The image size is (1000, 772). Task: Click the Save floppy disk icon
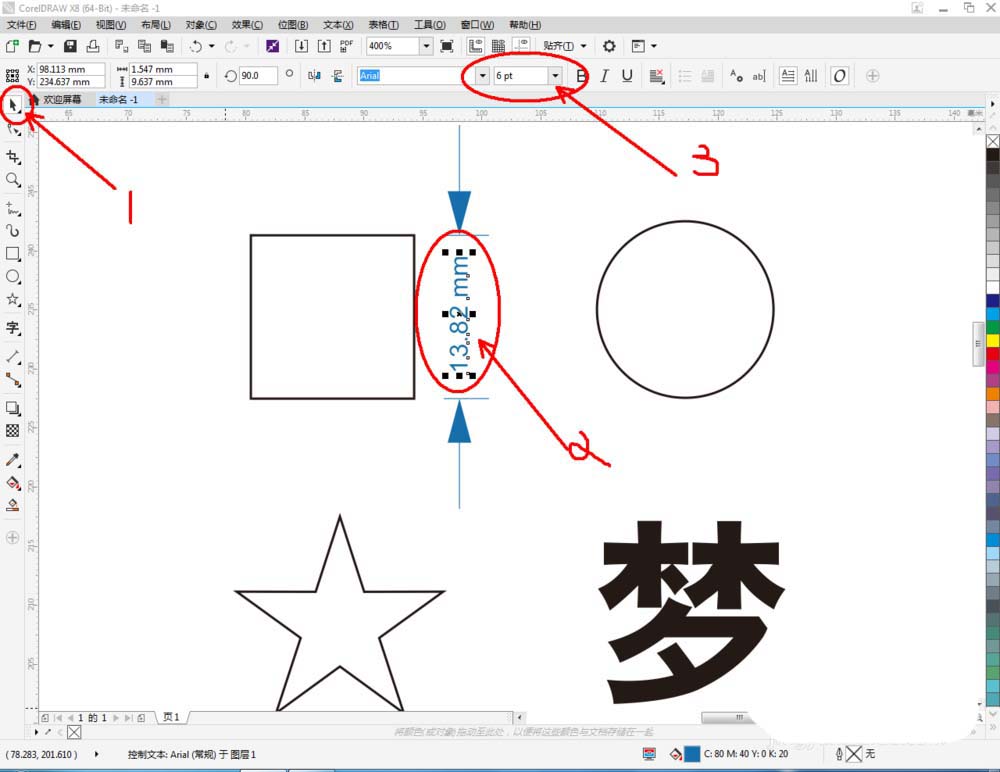[70, 46]
